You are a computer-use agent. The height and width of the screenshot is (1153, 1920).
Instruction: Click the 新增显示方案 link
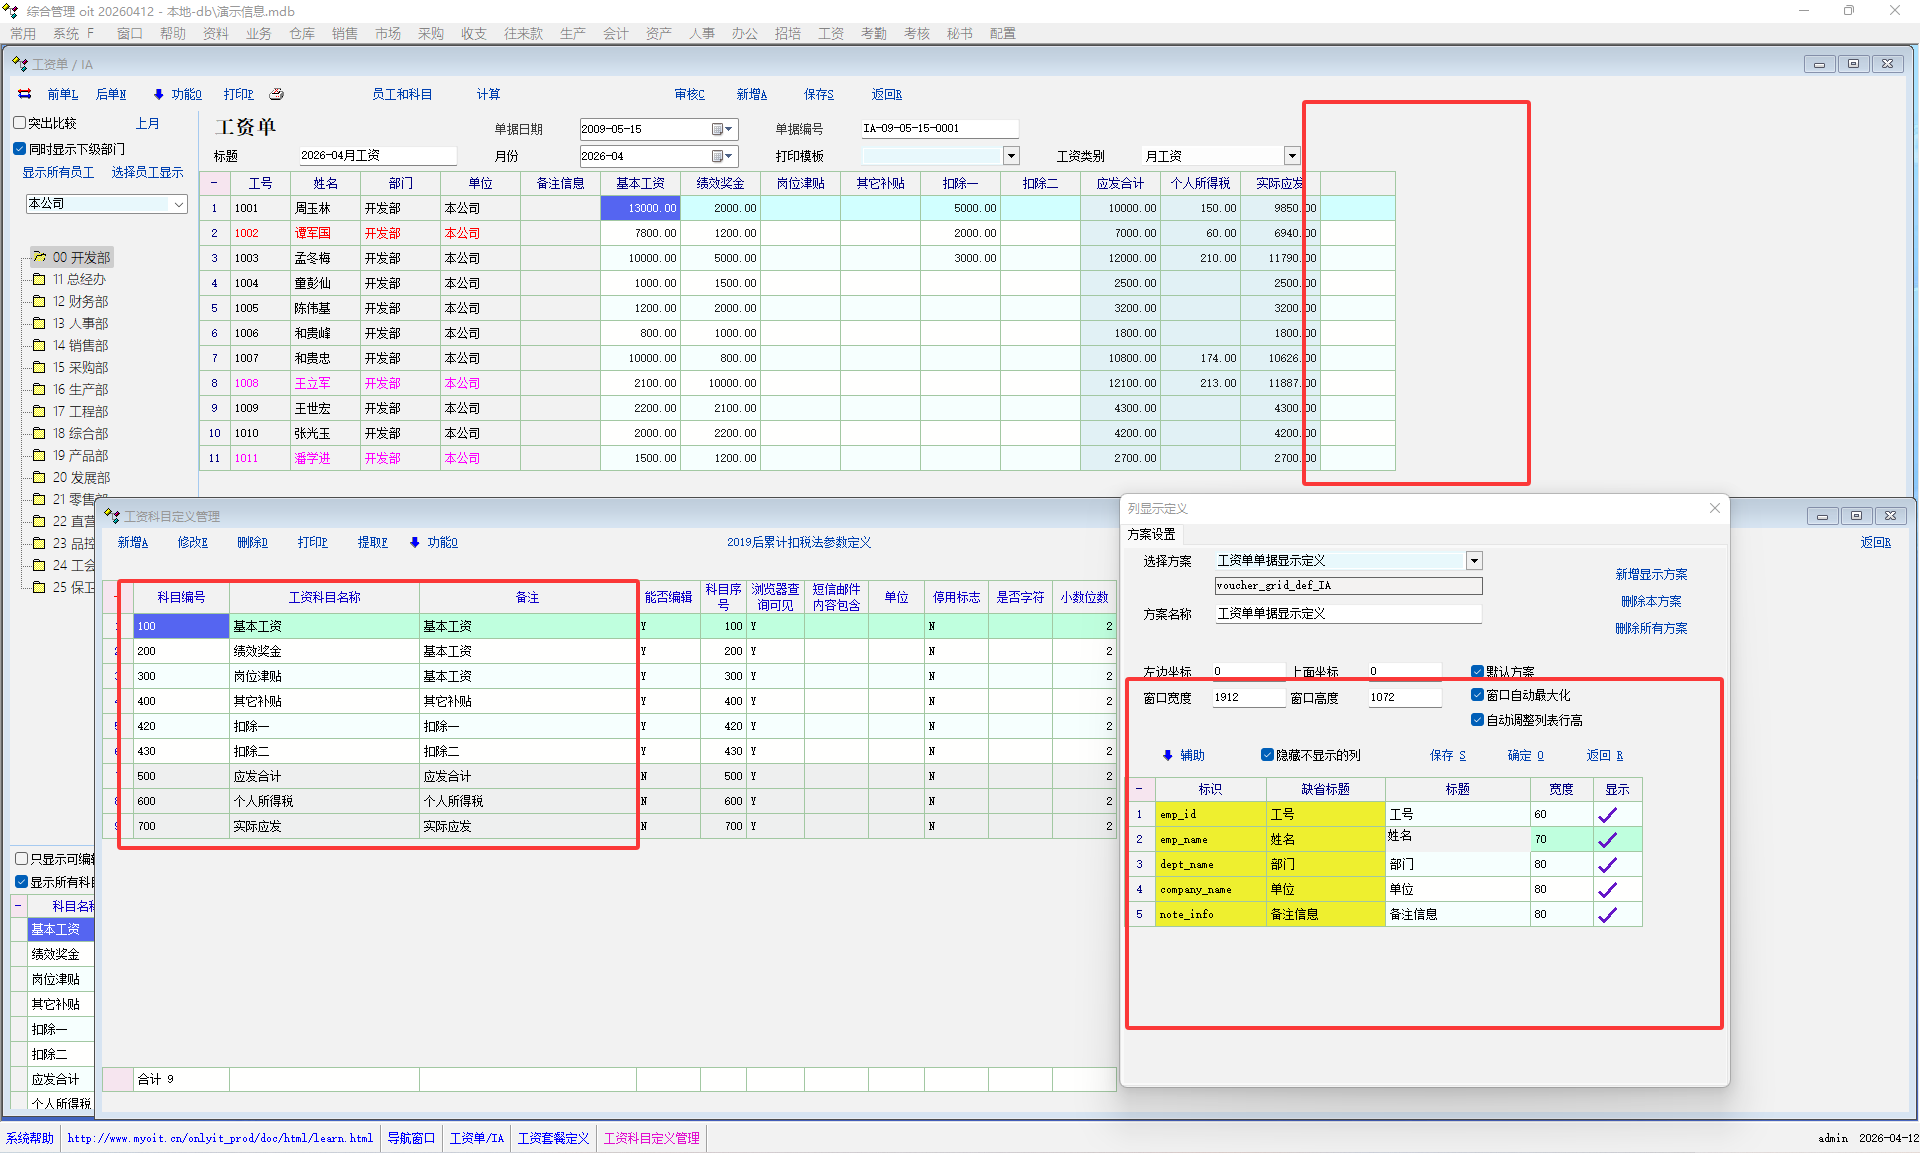1651,574
